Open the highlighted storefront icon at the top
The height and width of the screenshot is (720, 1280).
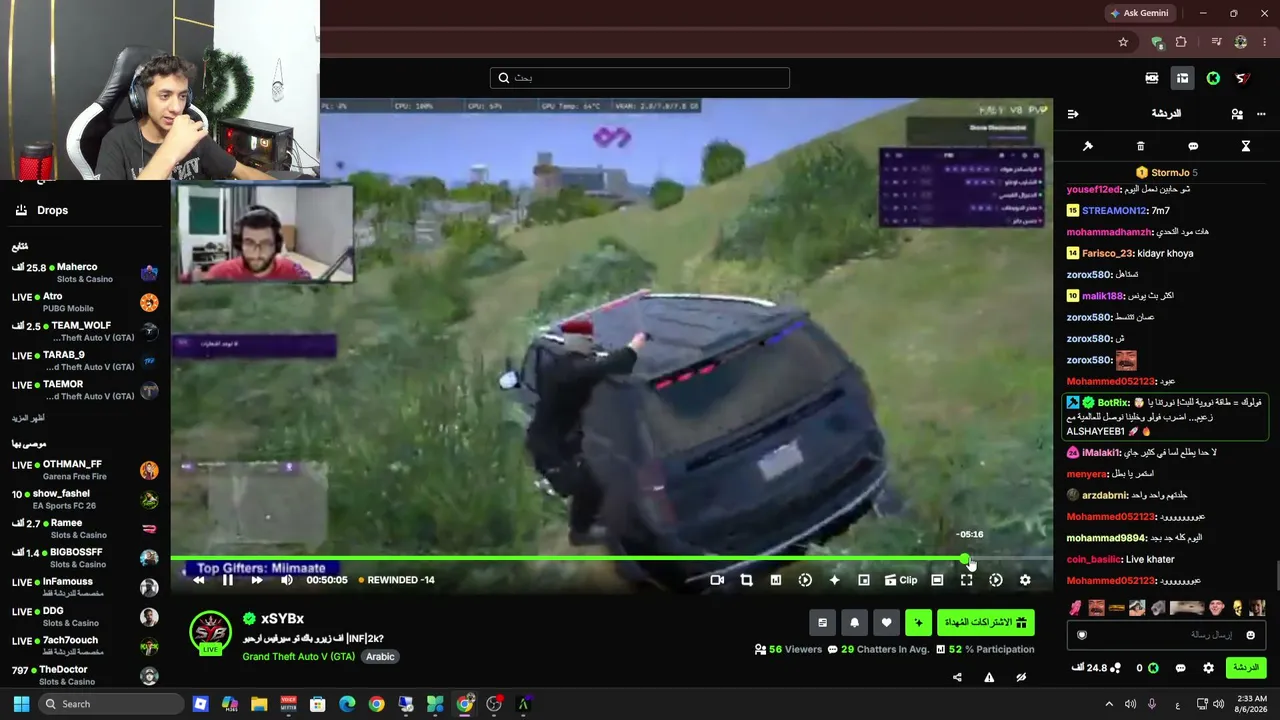pos(1182,78)
